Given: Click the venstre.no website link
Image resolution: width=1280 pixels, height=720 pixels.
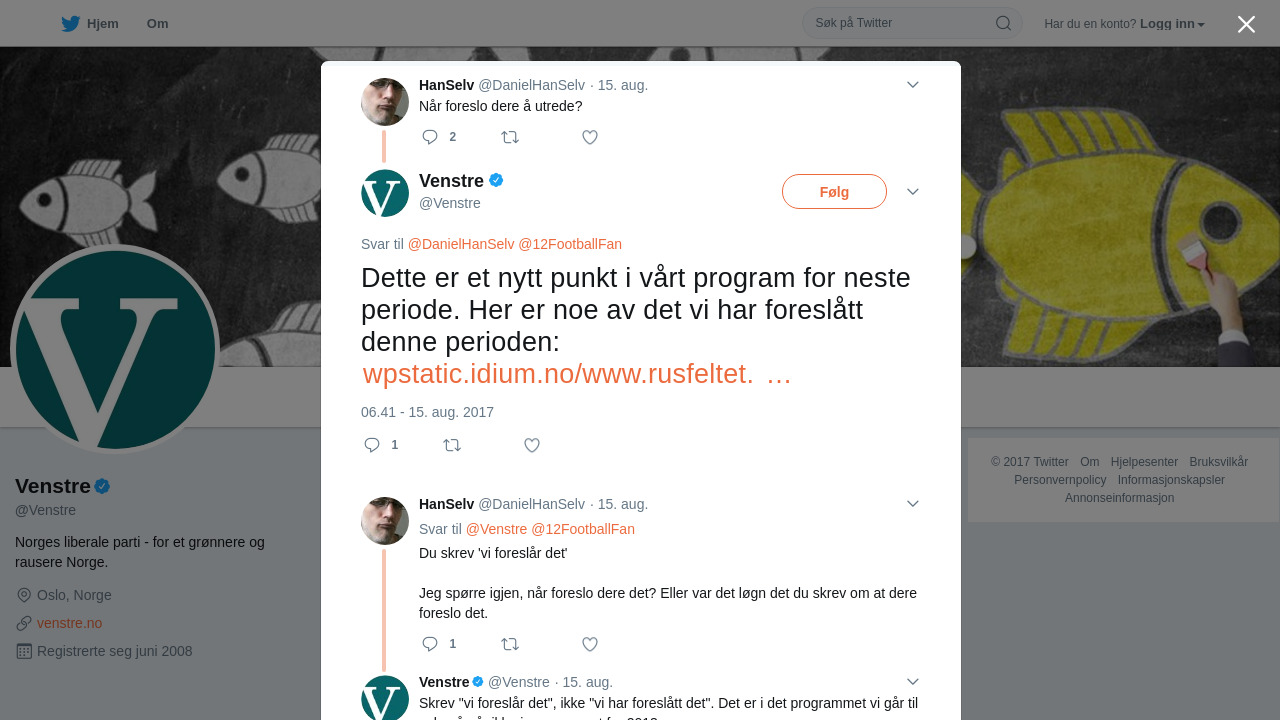Looking at the screenshot, I should coord(69,623).
